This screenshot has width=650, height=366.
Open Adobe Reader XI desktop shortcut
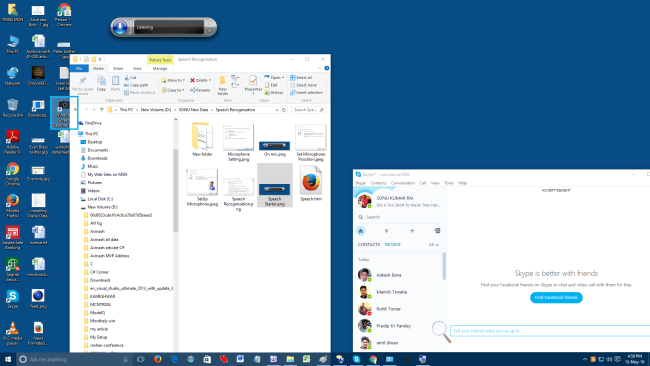coord(12,142)
